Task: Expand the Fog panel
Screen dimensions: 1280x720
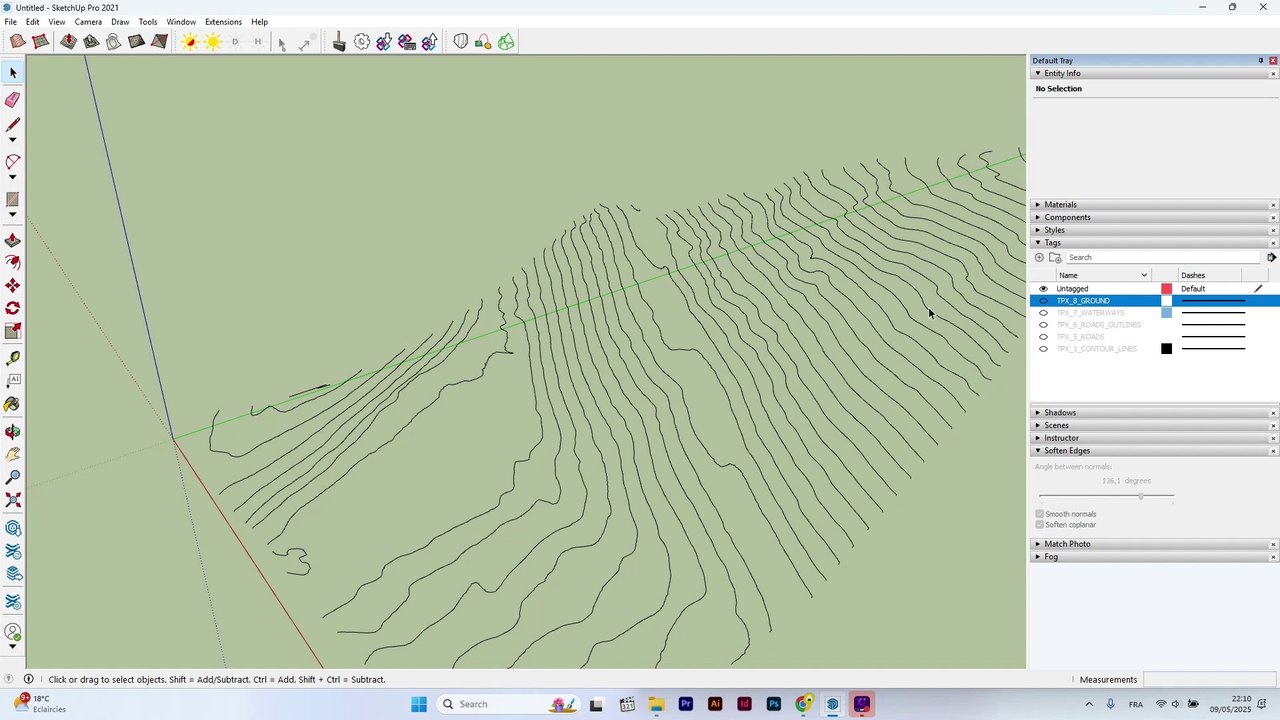Action: click(x=1038, y=557)
